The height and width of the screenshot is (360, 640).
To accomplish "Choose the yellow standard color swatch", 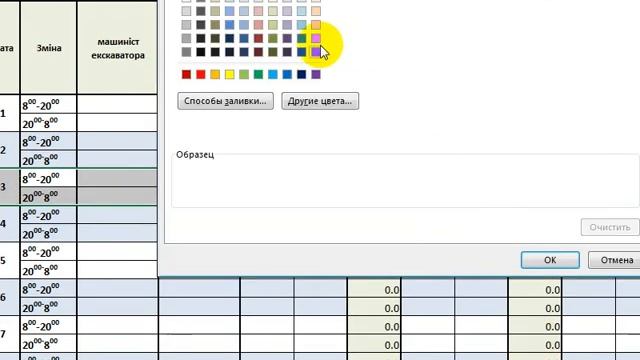I will [230, 74].
